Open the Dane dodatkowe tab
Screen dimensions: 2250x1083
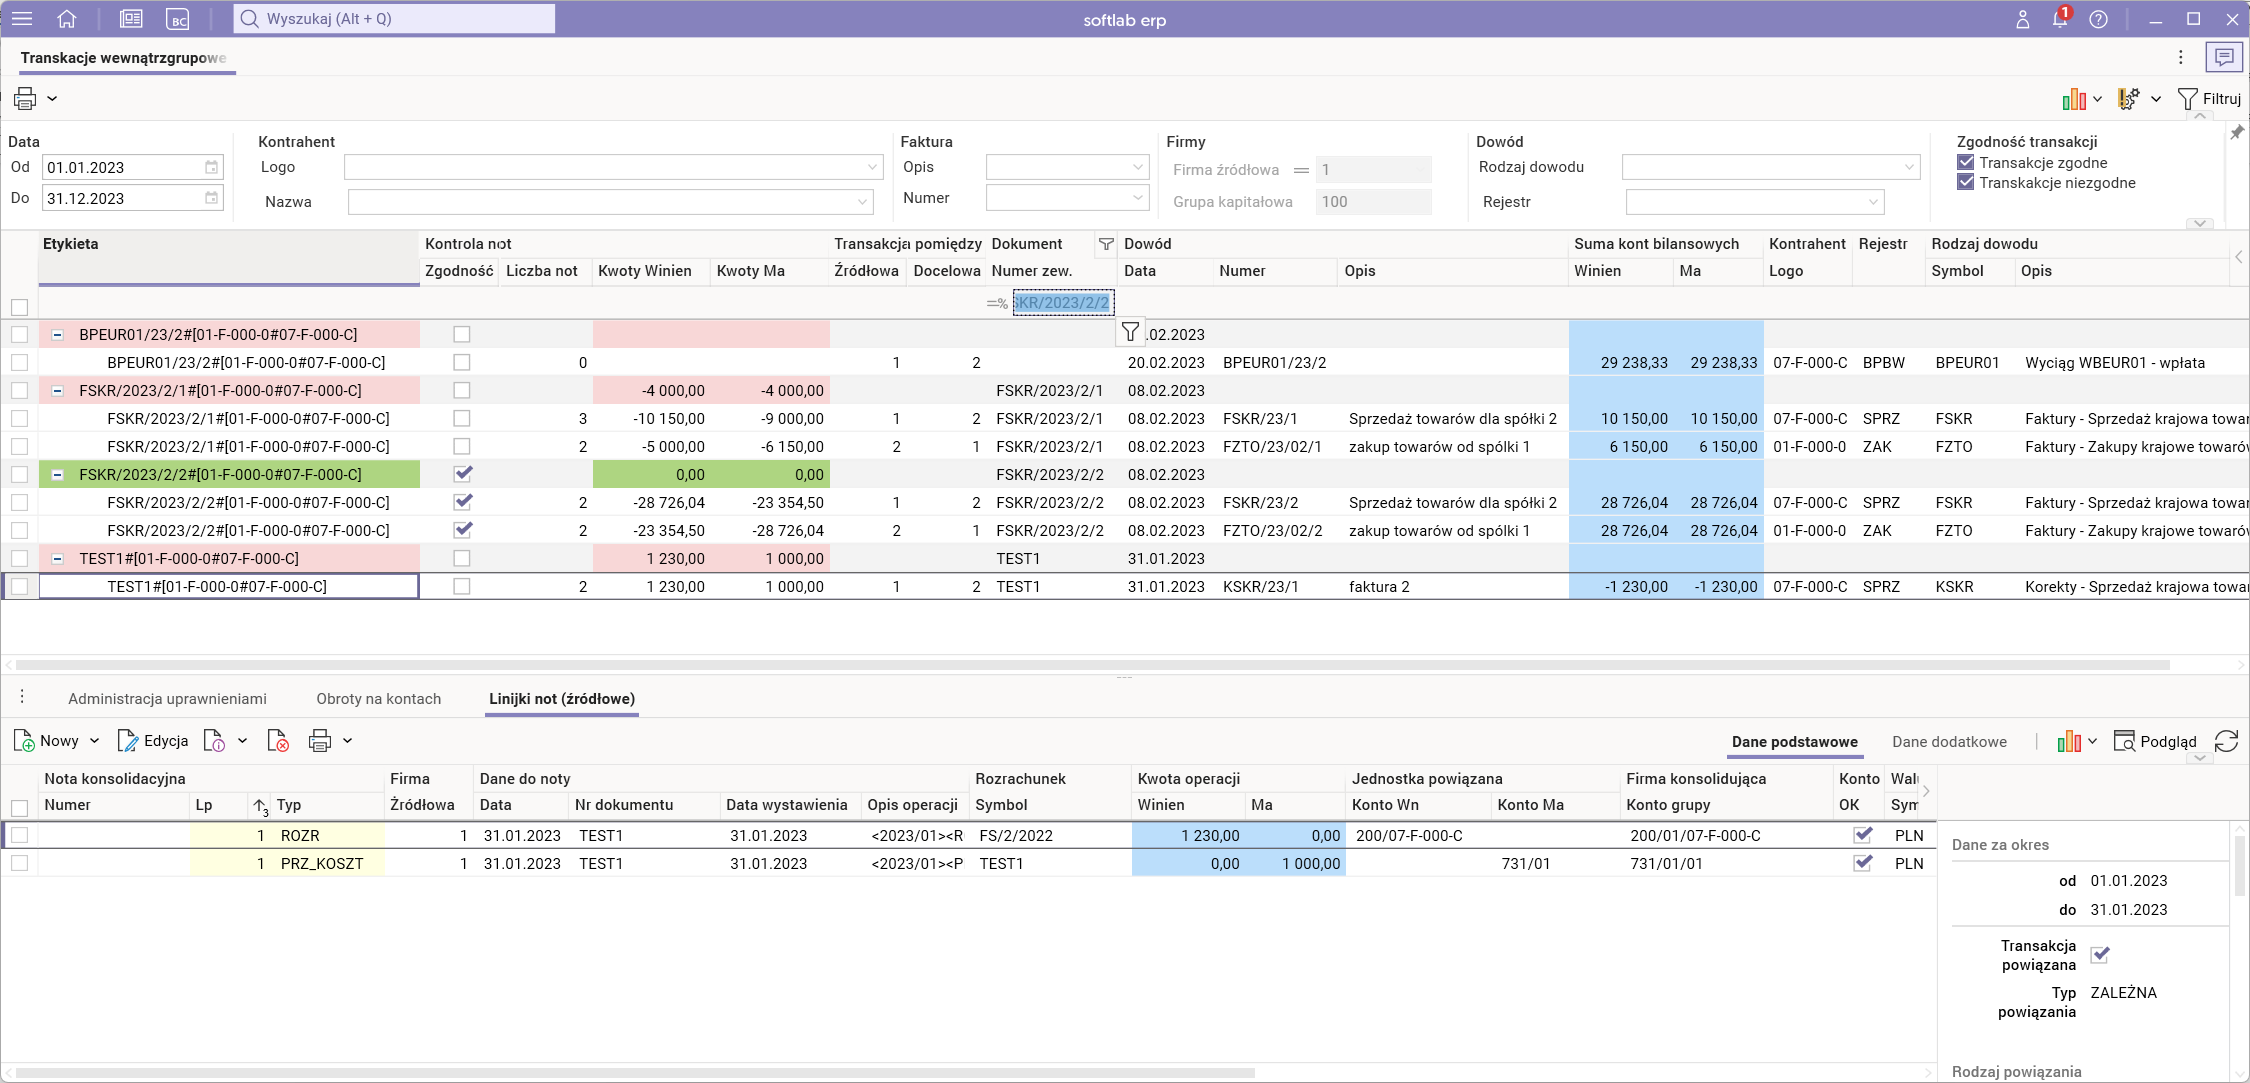[1949, 741]
